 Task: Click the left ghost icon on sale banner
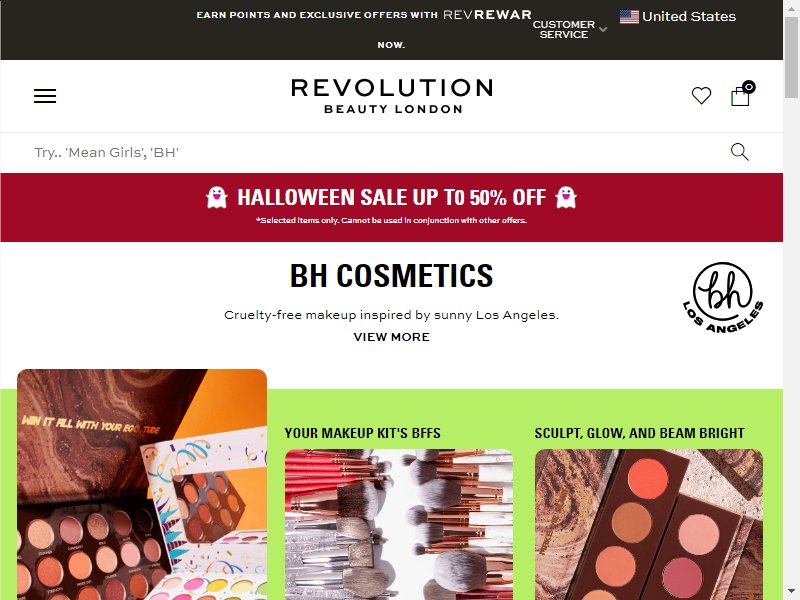point(216,197)
